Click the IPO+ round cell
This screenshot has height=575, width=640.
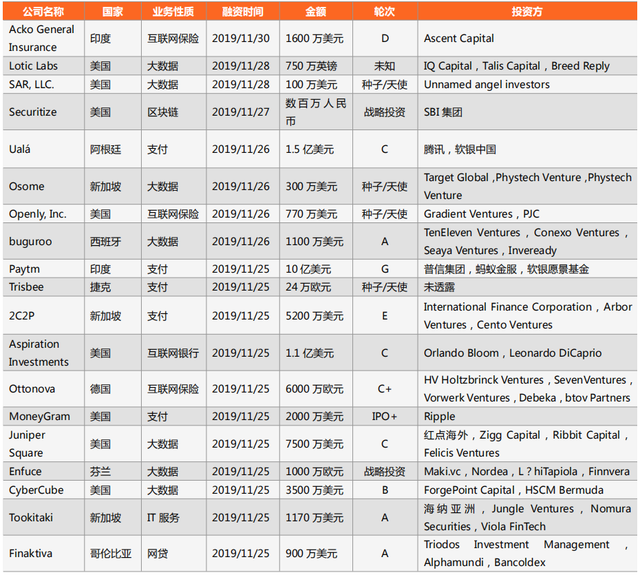[x=384, y=416]
